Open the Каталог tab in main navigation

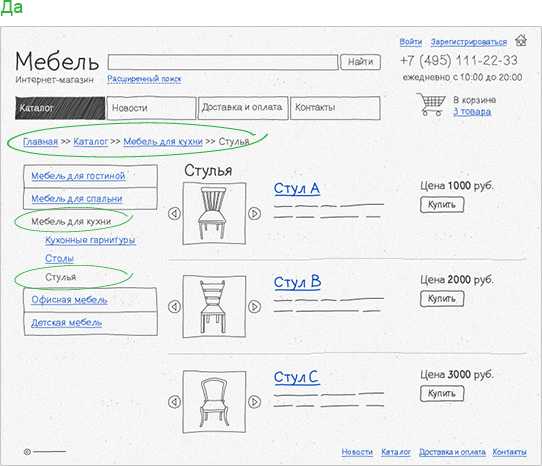point(60,108)
